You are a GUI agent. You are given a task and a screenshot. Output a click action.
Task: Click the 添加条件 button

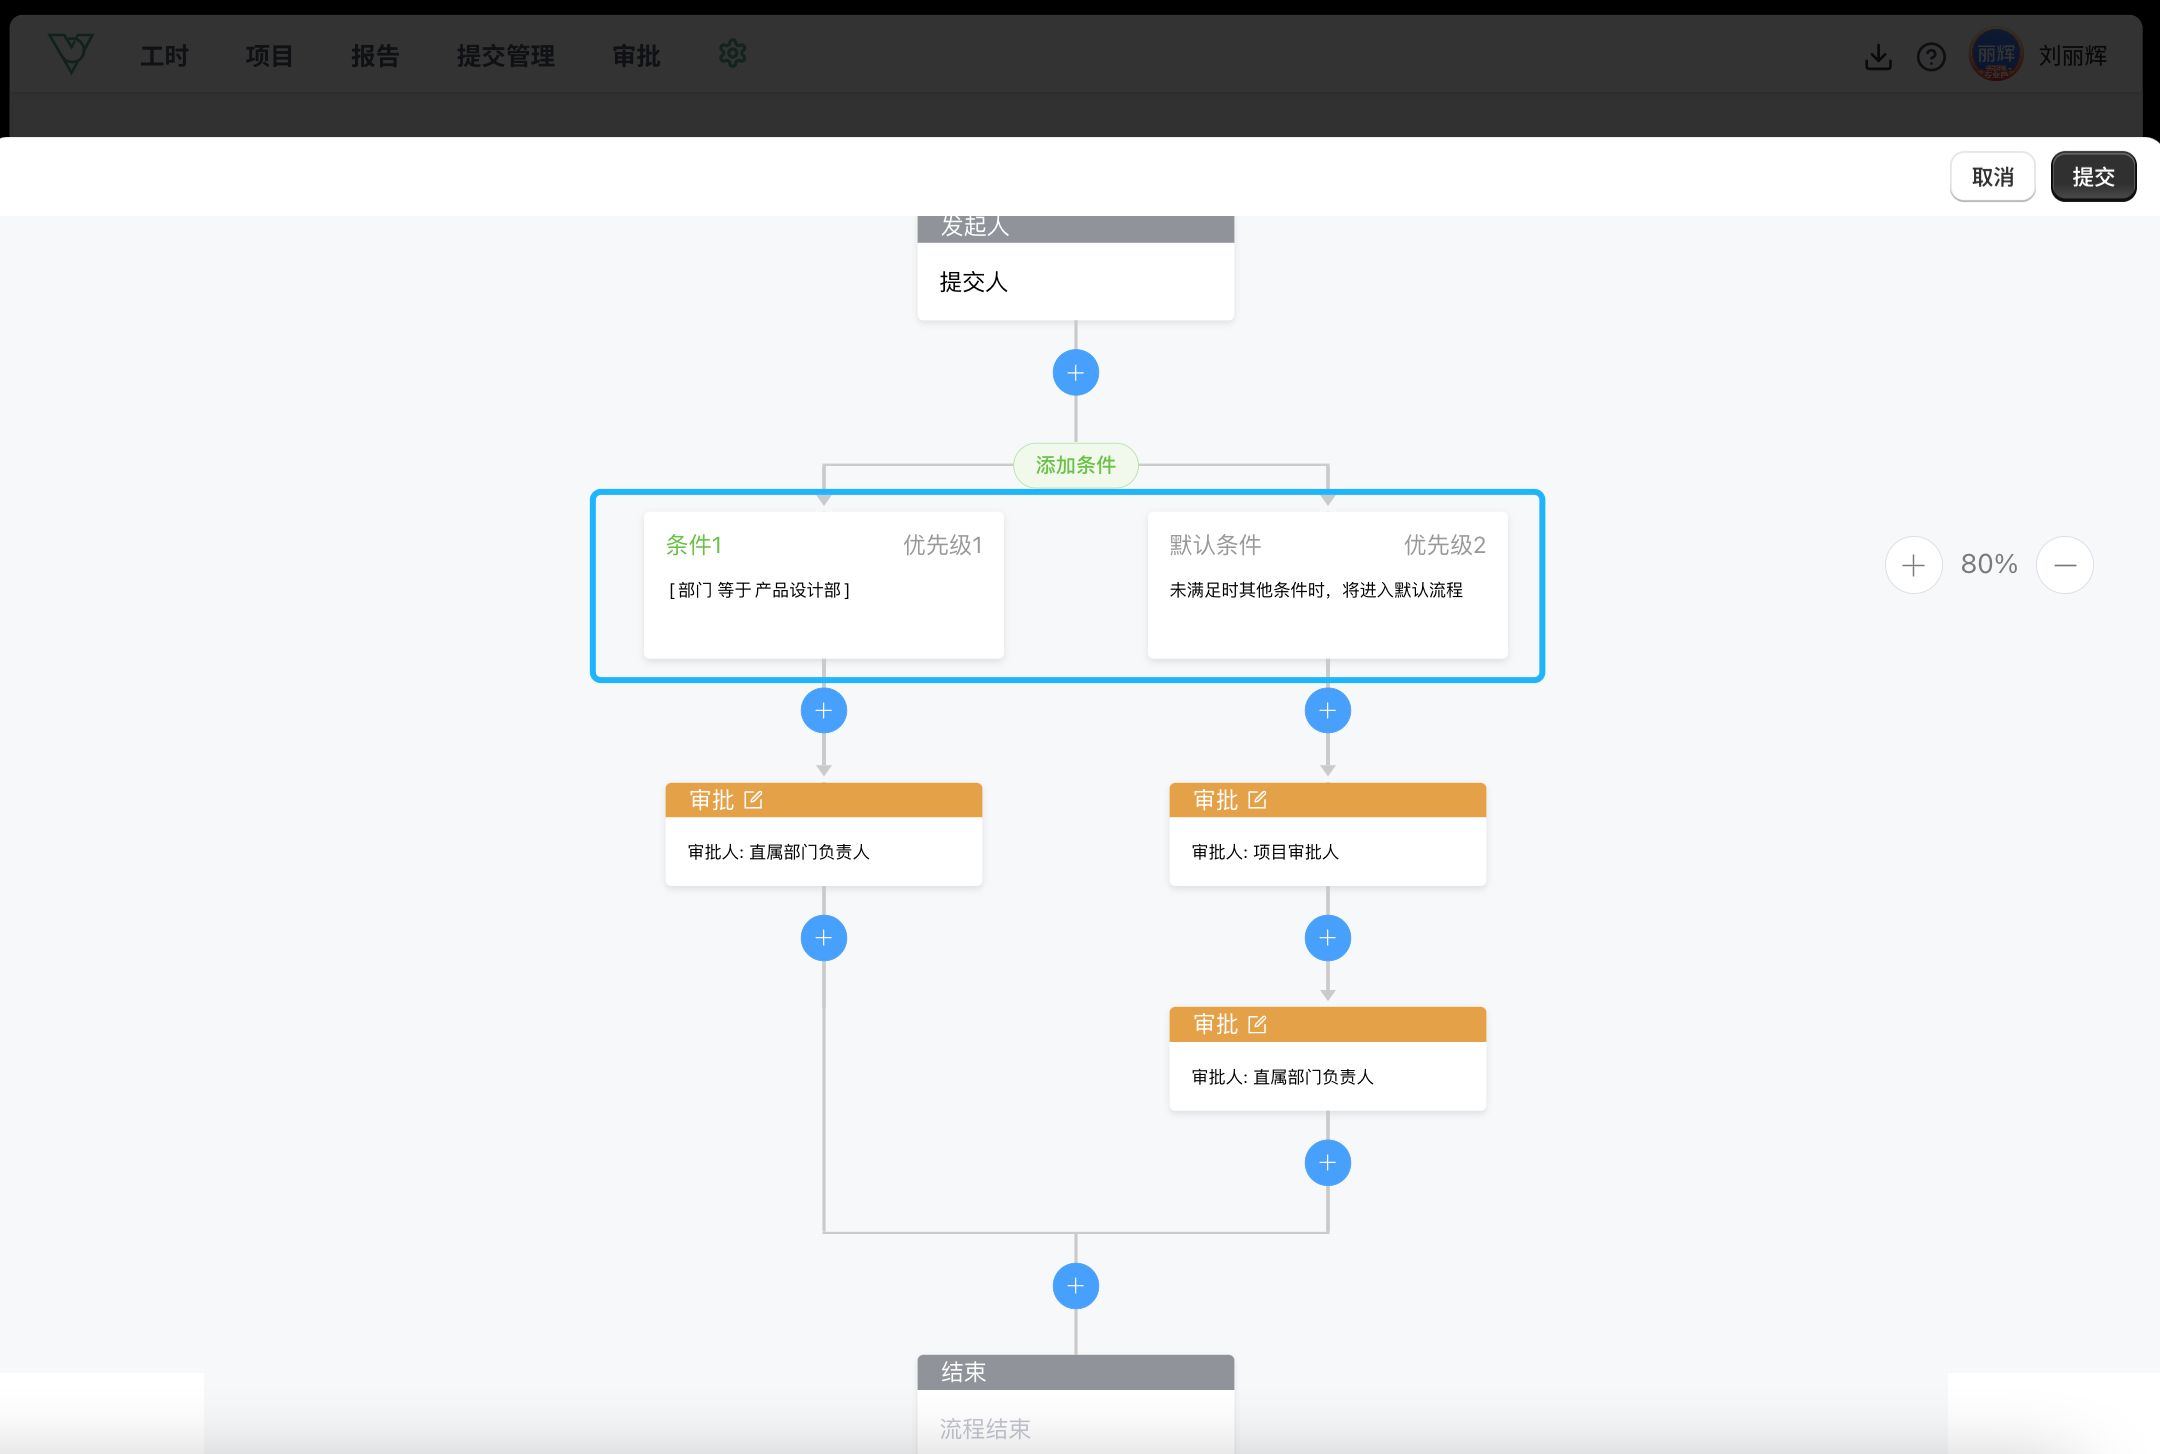(1075, 465)
